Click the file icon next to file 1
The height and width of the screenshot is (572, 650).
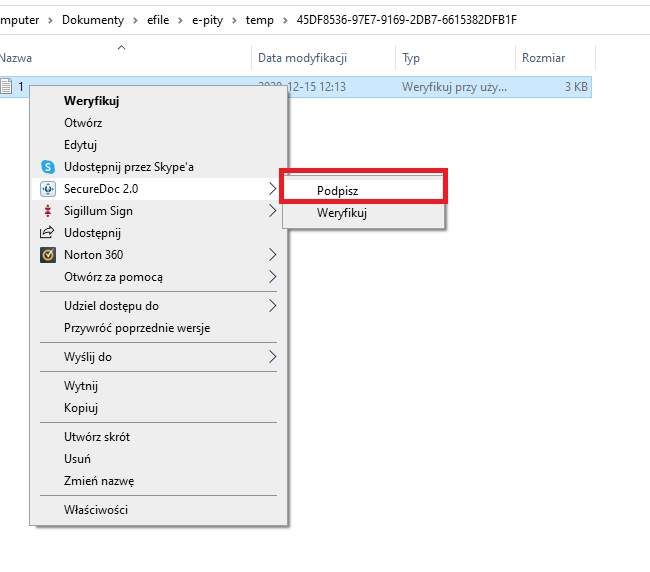[7, 87]
